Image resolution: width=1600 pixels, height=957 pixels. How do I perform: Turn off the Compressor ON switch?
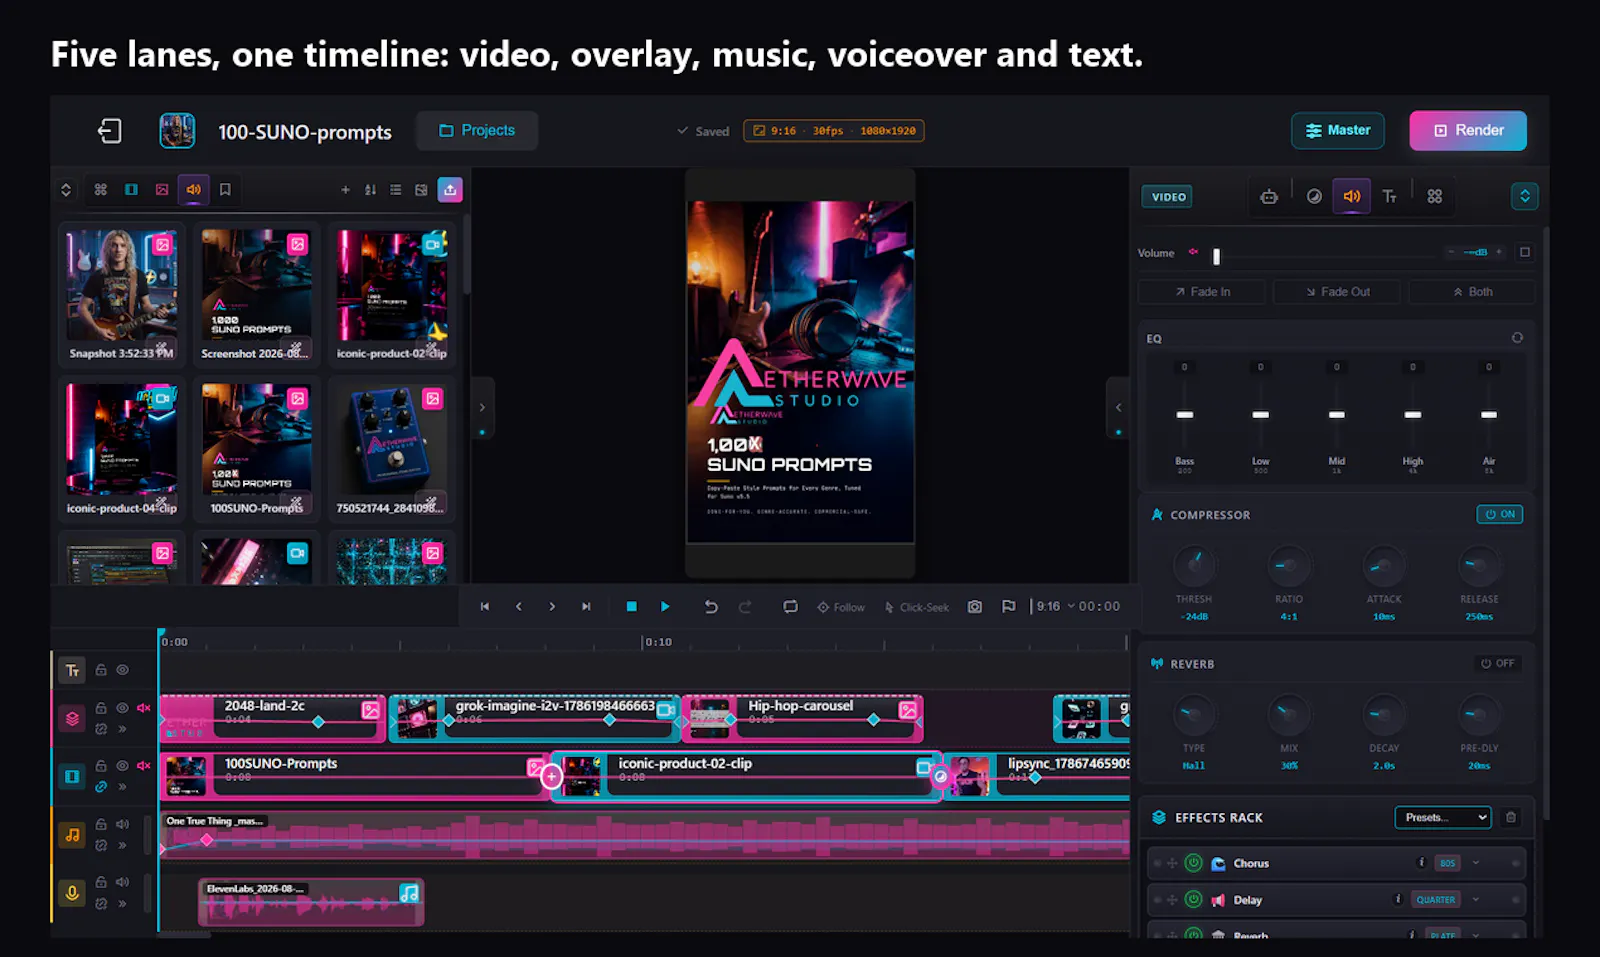1500,514
